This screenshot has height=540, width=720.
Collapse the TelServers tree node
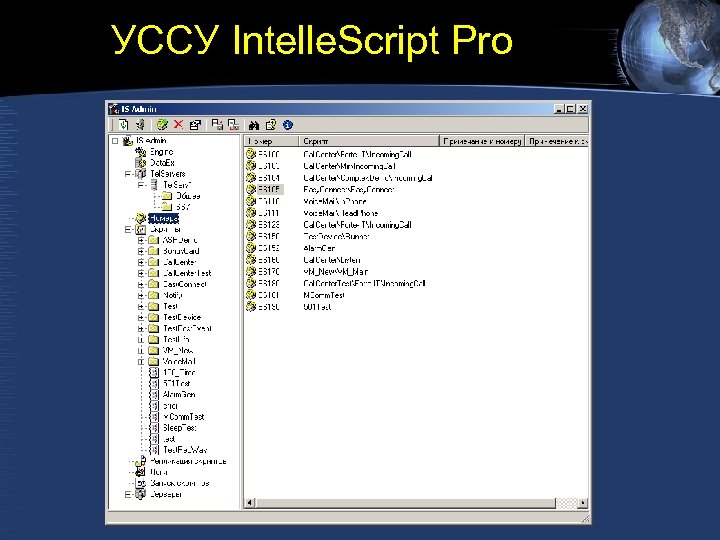[128, 174]
